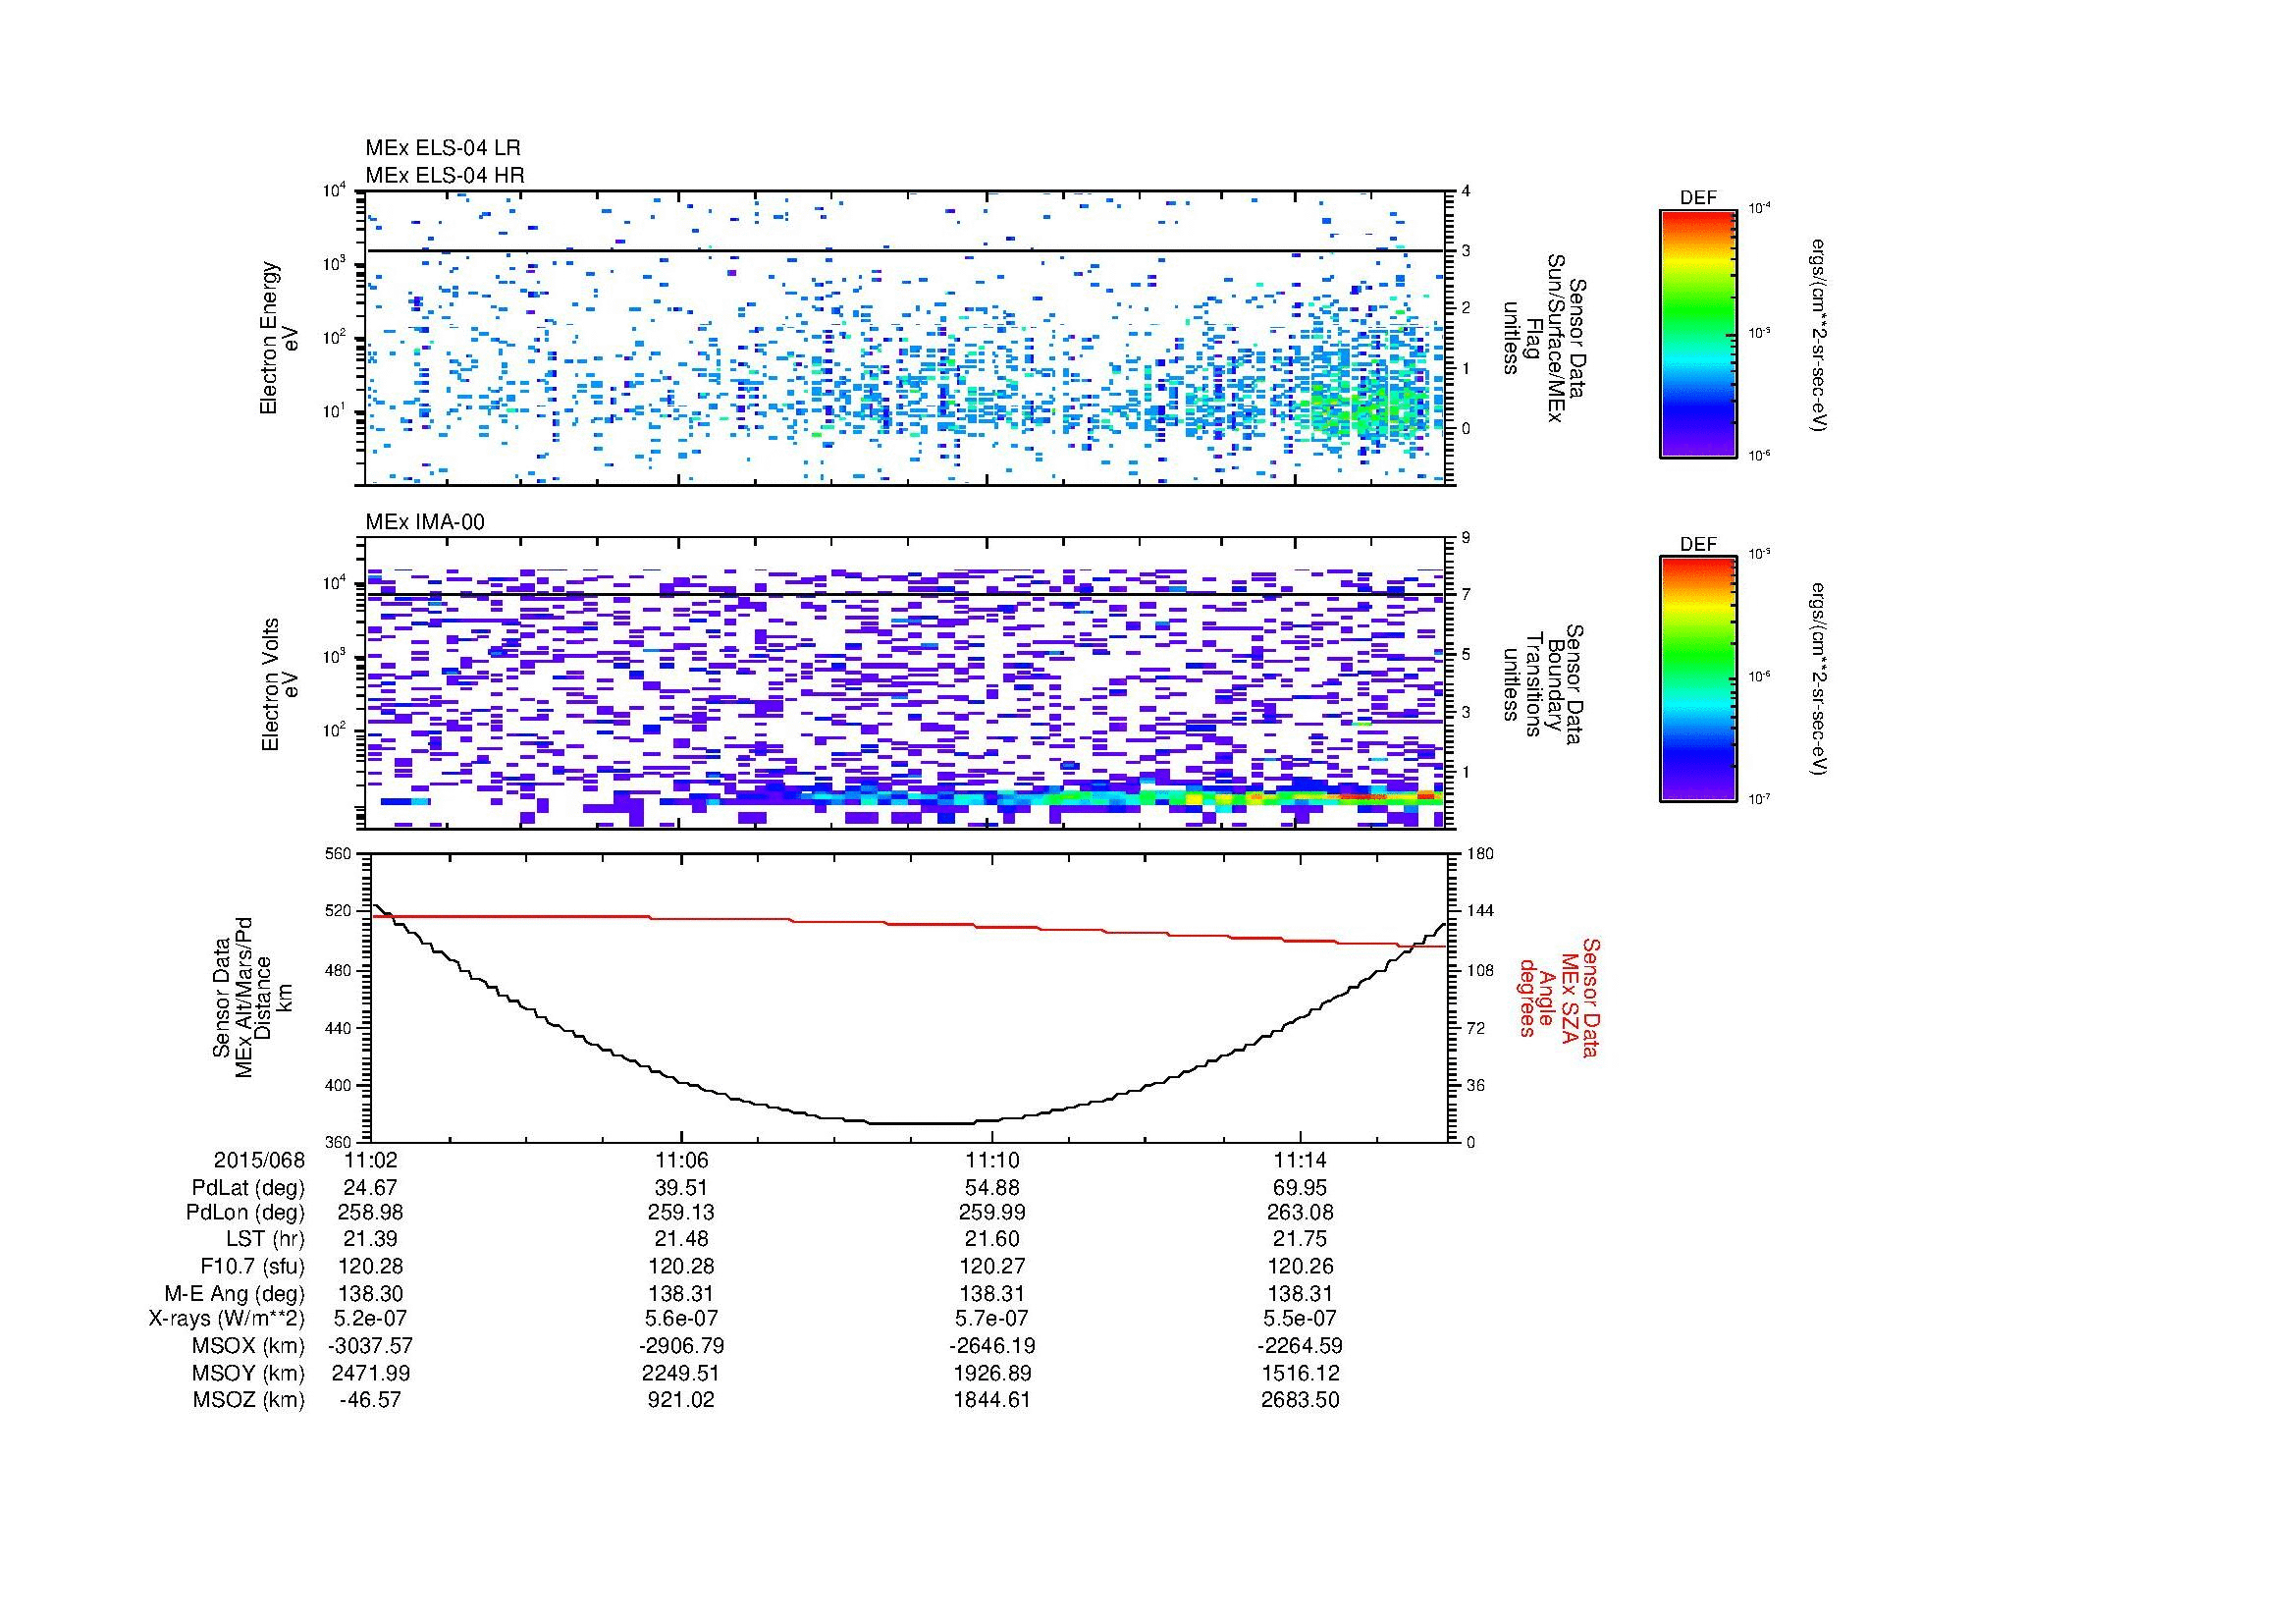Image resolution: width=2296 pixels, height=1623 pixels.
Task: Select the MSOZ (km) row label
Action: 248,1400
